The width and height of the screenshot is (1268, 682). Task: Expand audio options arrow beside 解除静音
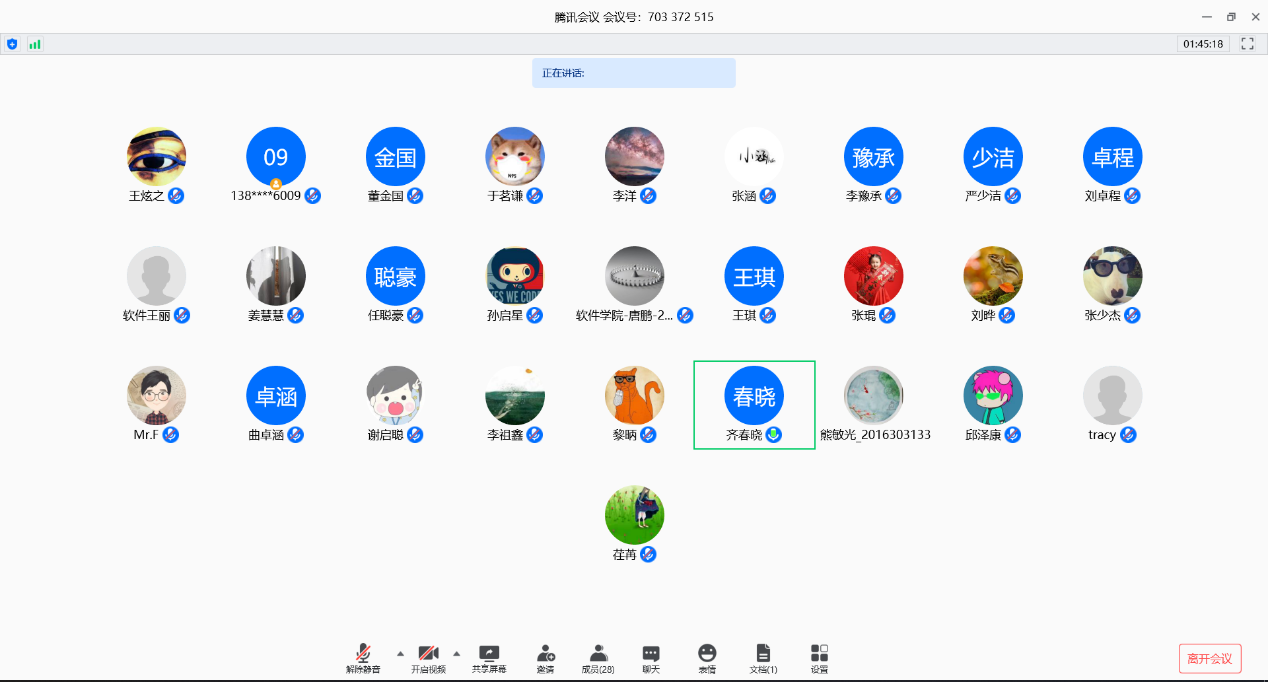[400, 653]
